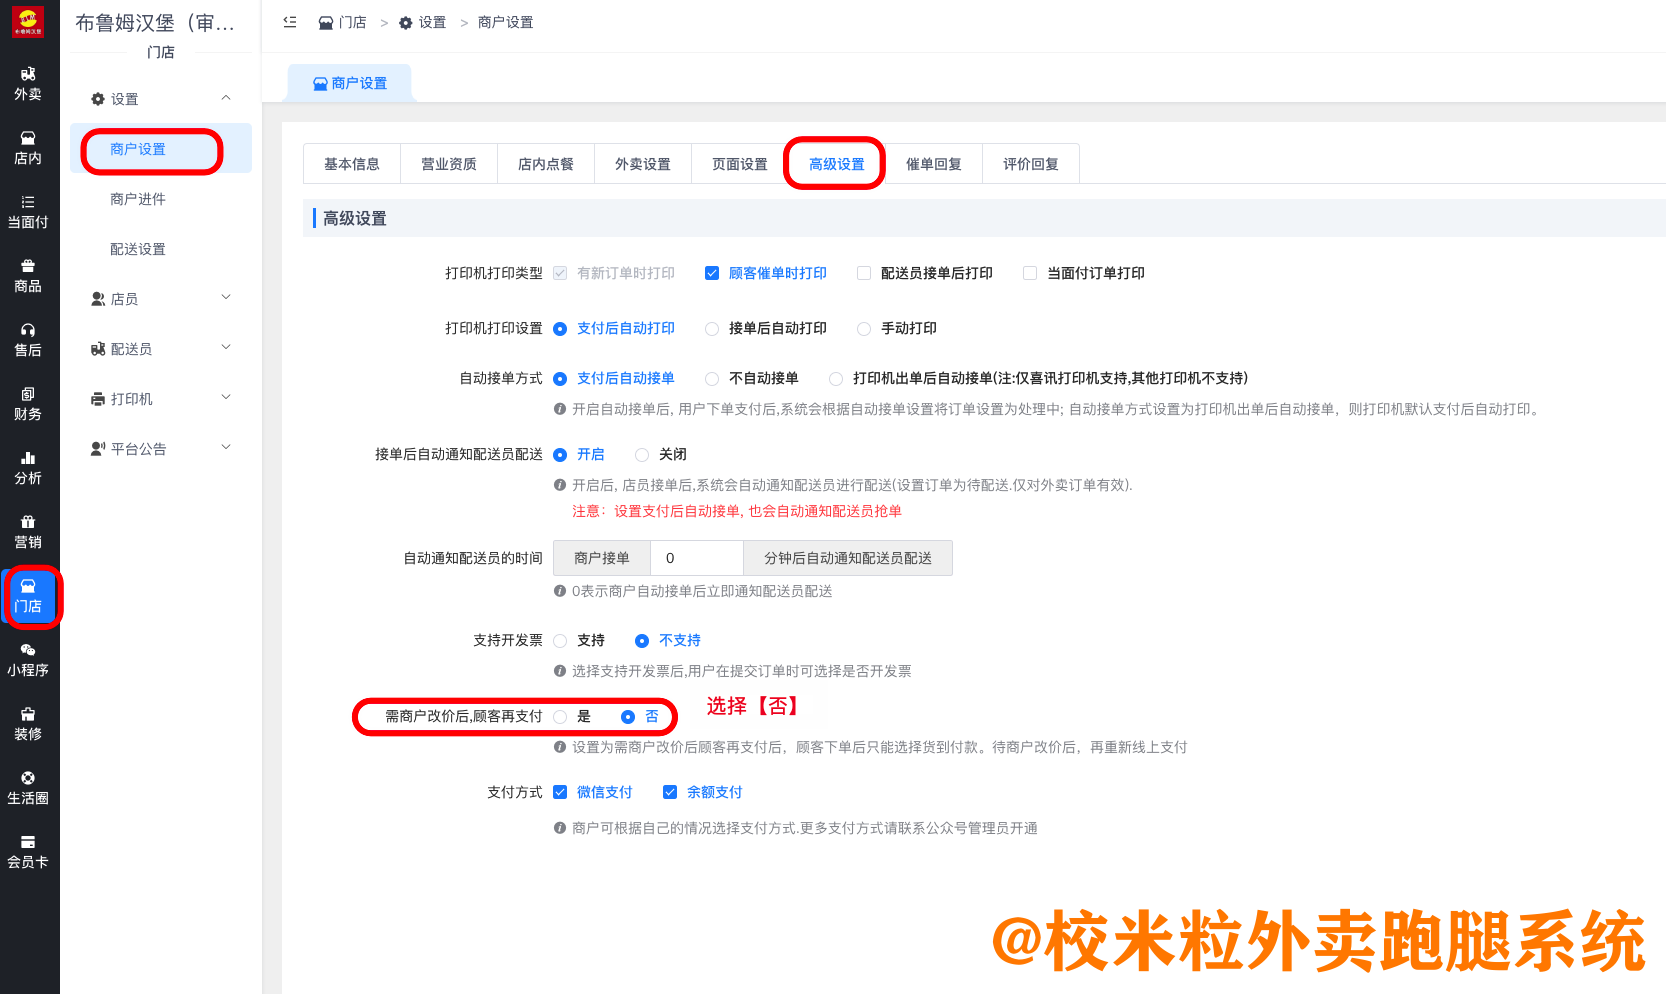Viewport: 1666px width, 994px height.
Task: Select 关闭 for auto-notify delivery rider
Action: pos(642,455)
